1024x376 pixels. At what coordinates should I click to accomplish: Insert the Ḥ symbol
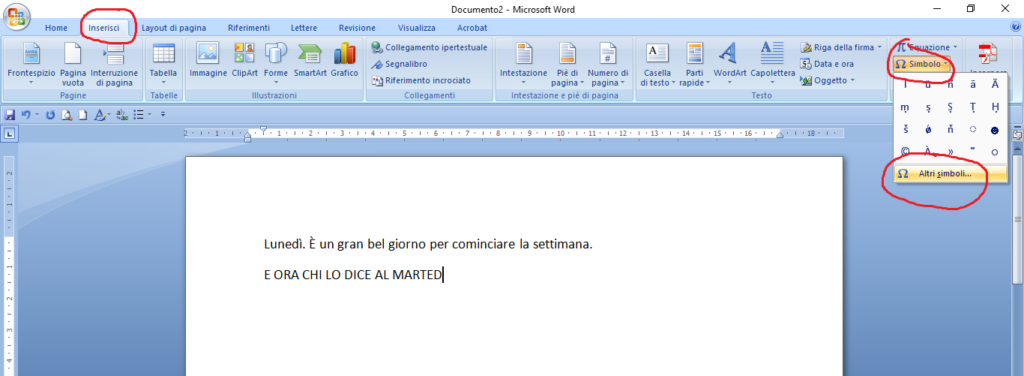995,107
